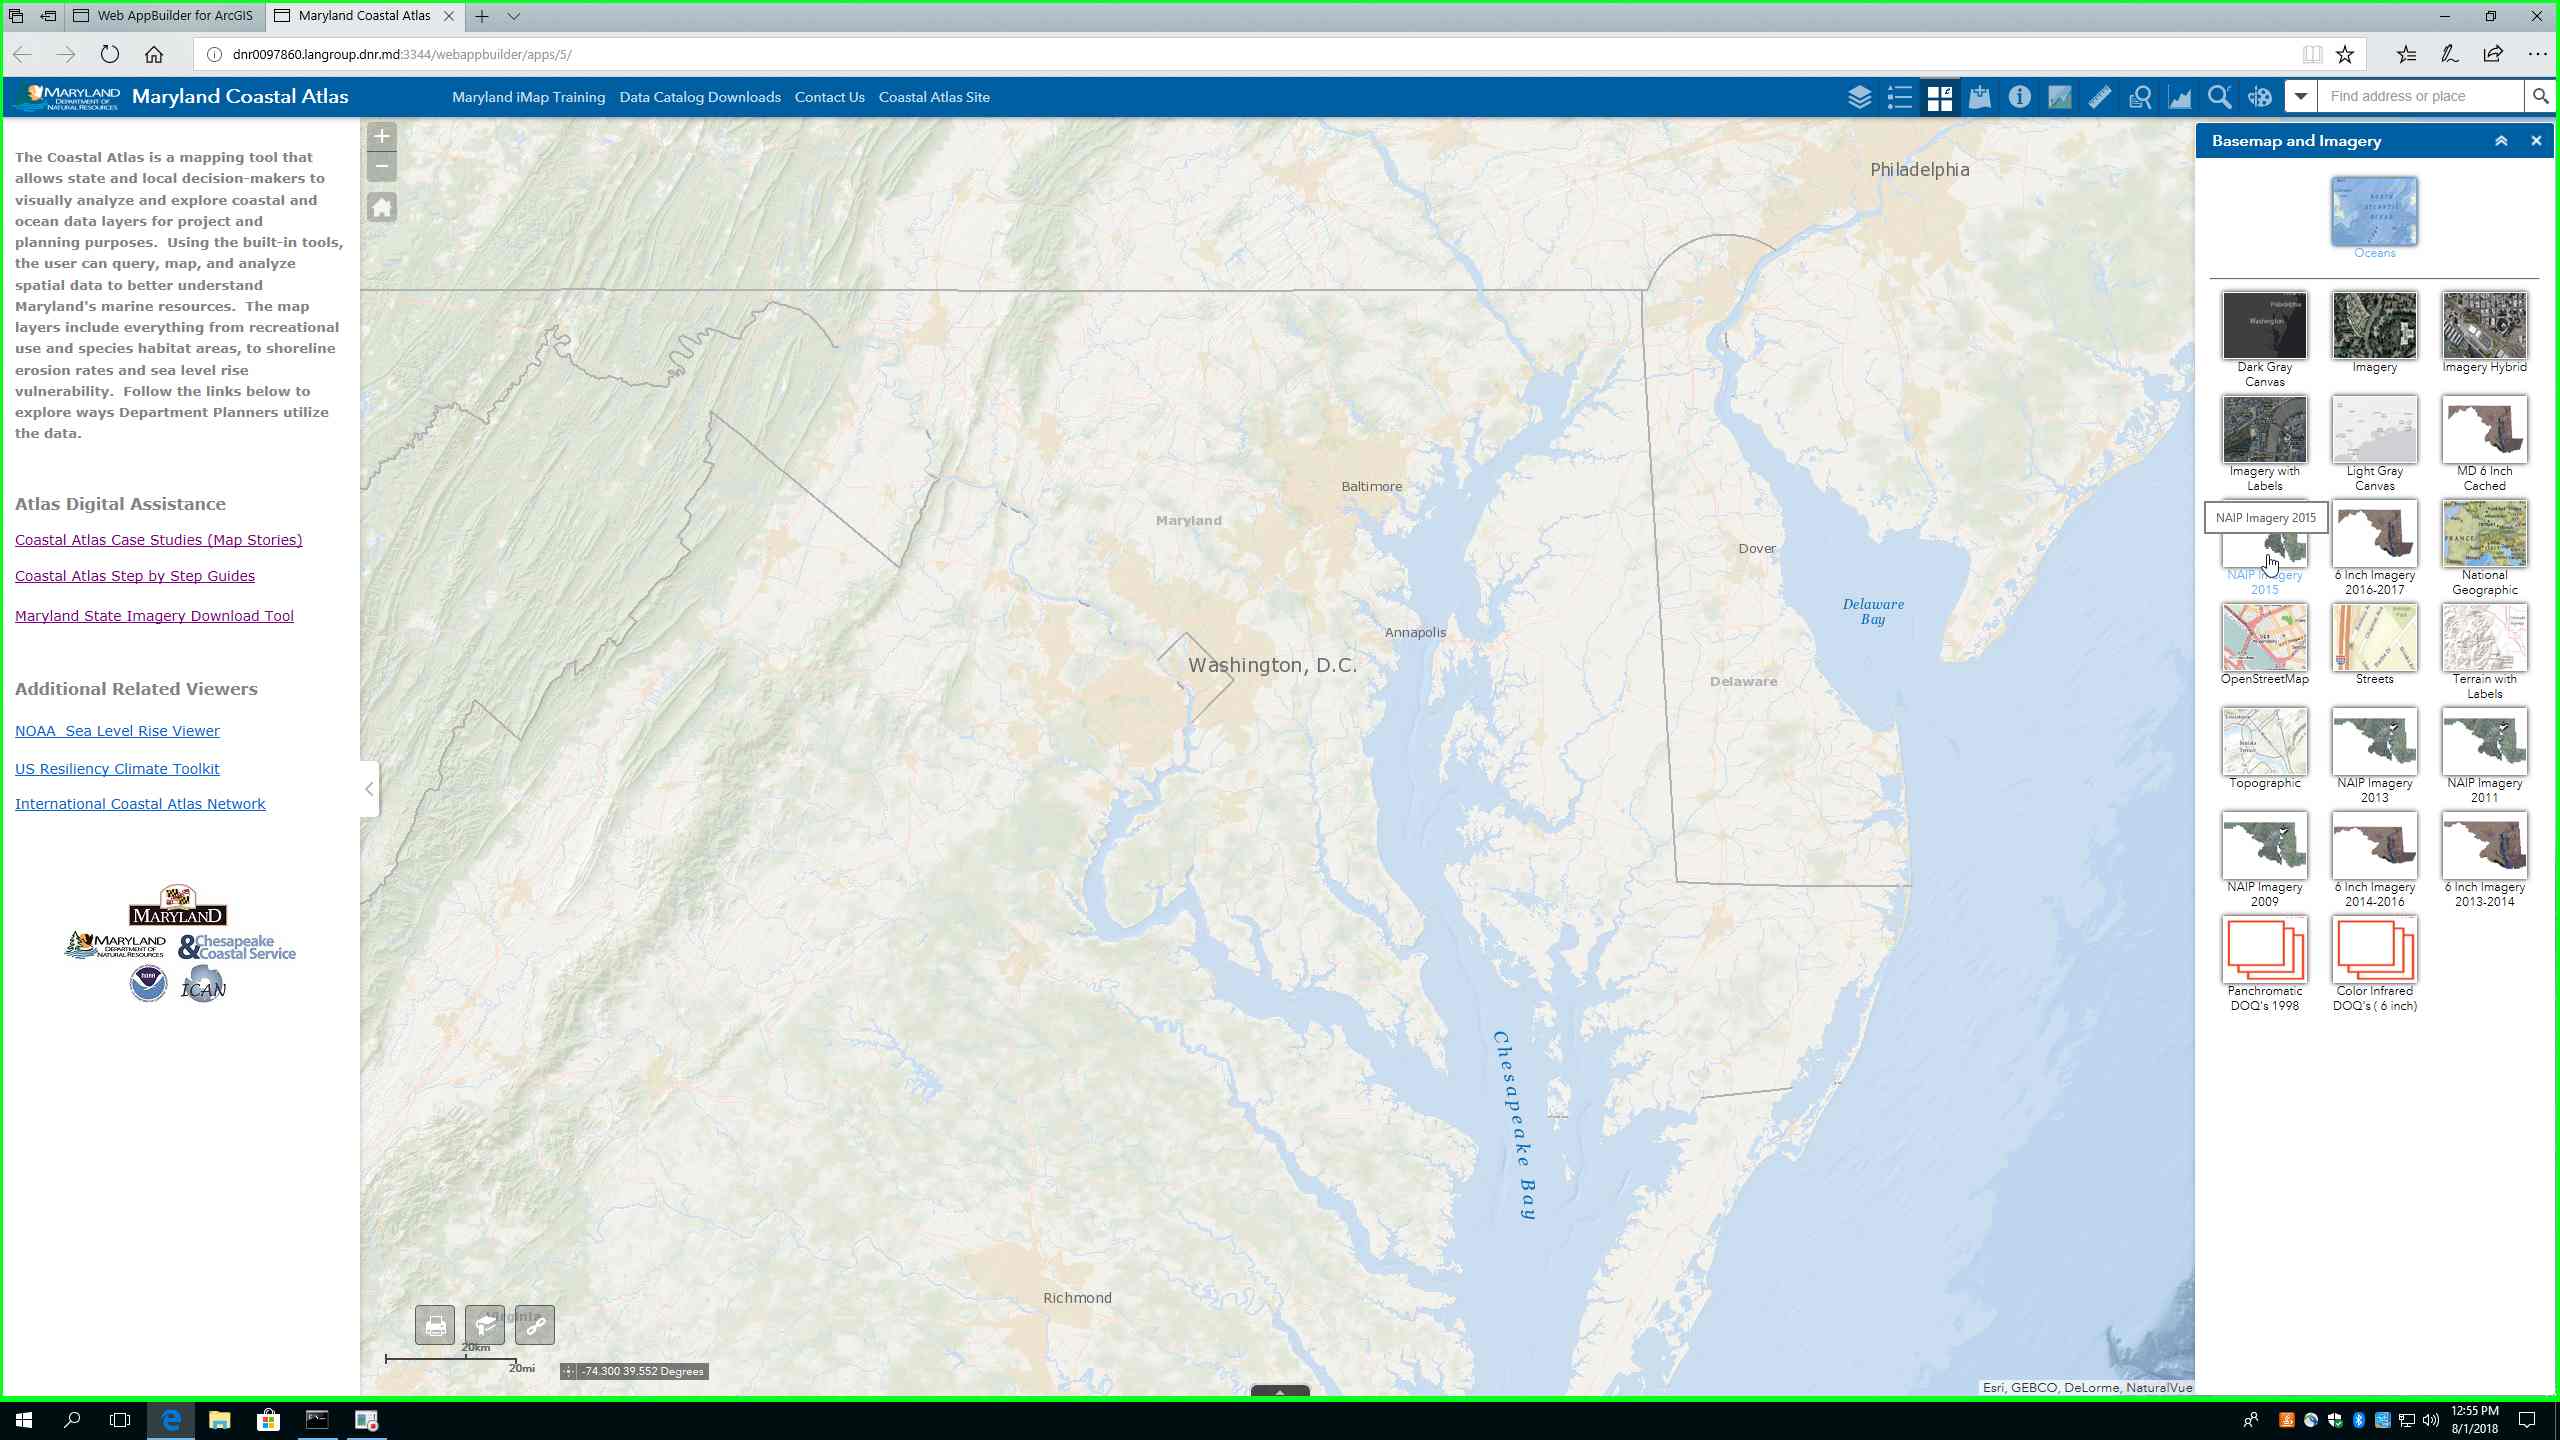The height and width of the screenshot is (1440, 2560).
Task: Collapse the left sidebar info panel
Action: (x=369, y=789)
